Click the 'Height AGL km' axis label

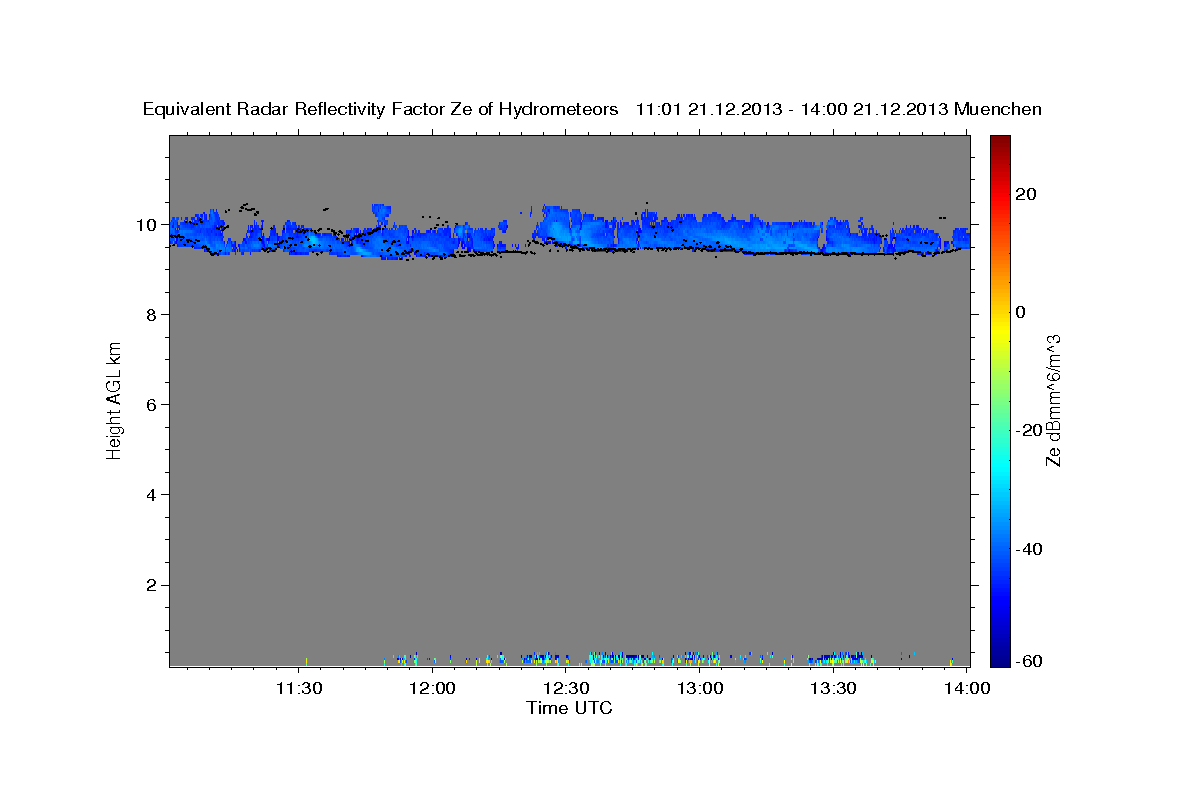(115, 400)
